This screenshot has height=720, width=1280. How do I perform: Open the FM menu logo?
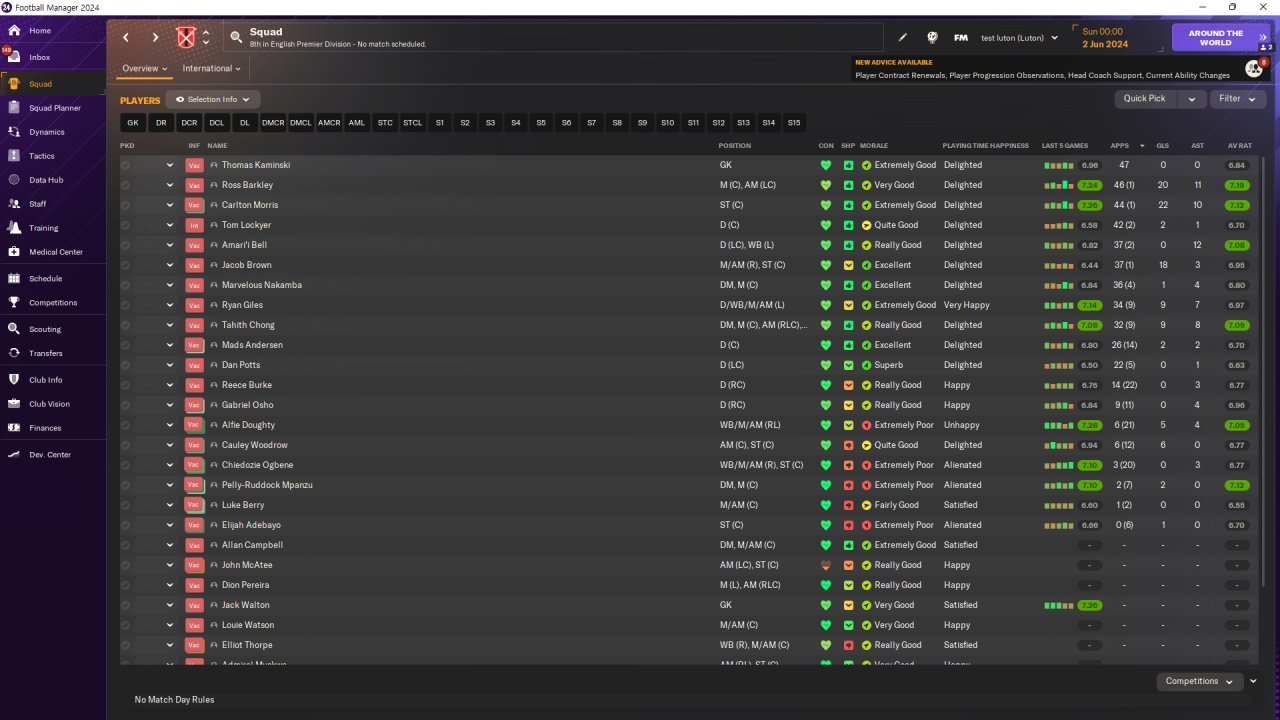point(961,38)
